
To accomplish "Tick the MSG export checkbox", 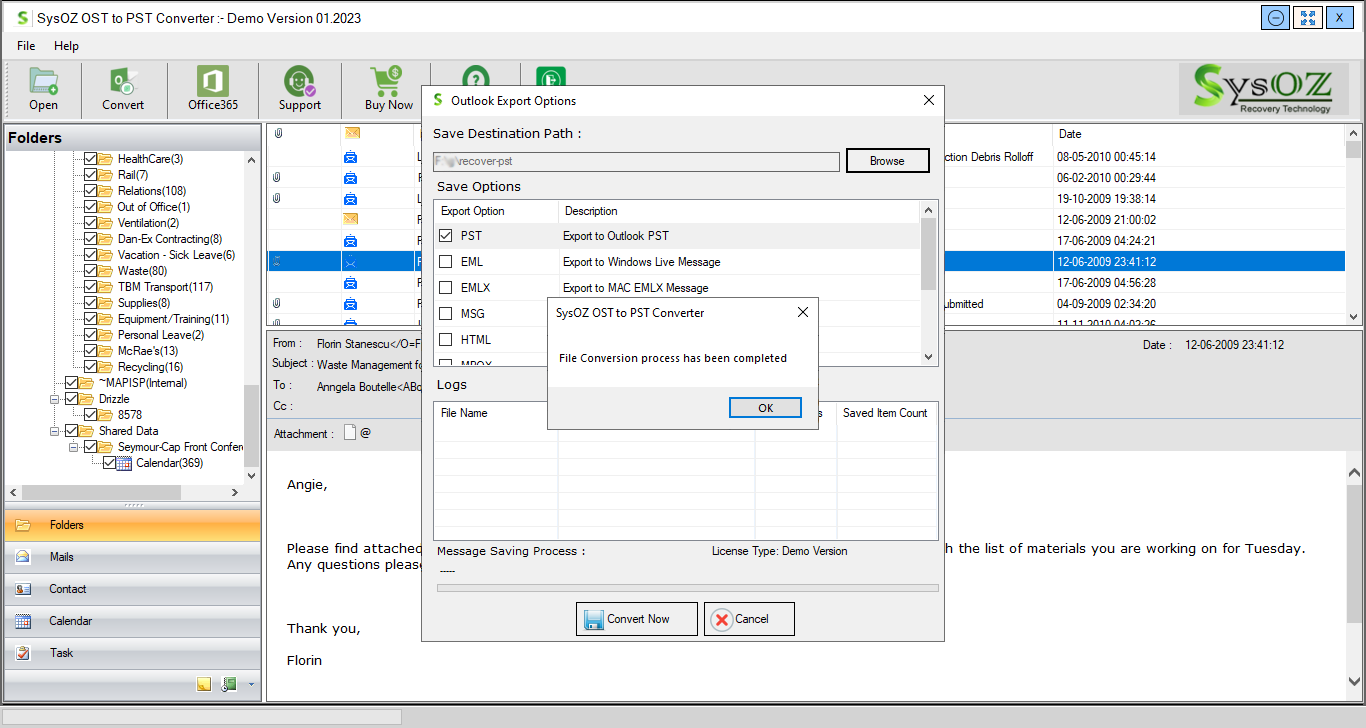I will (446, 314).
